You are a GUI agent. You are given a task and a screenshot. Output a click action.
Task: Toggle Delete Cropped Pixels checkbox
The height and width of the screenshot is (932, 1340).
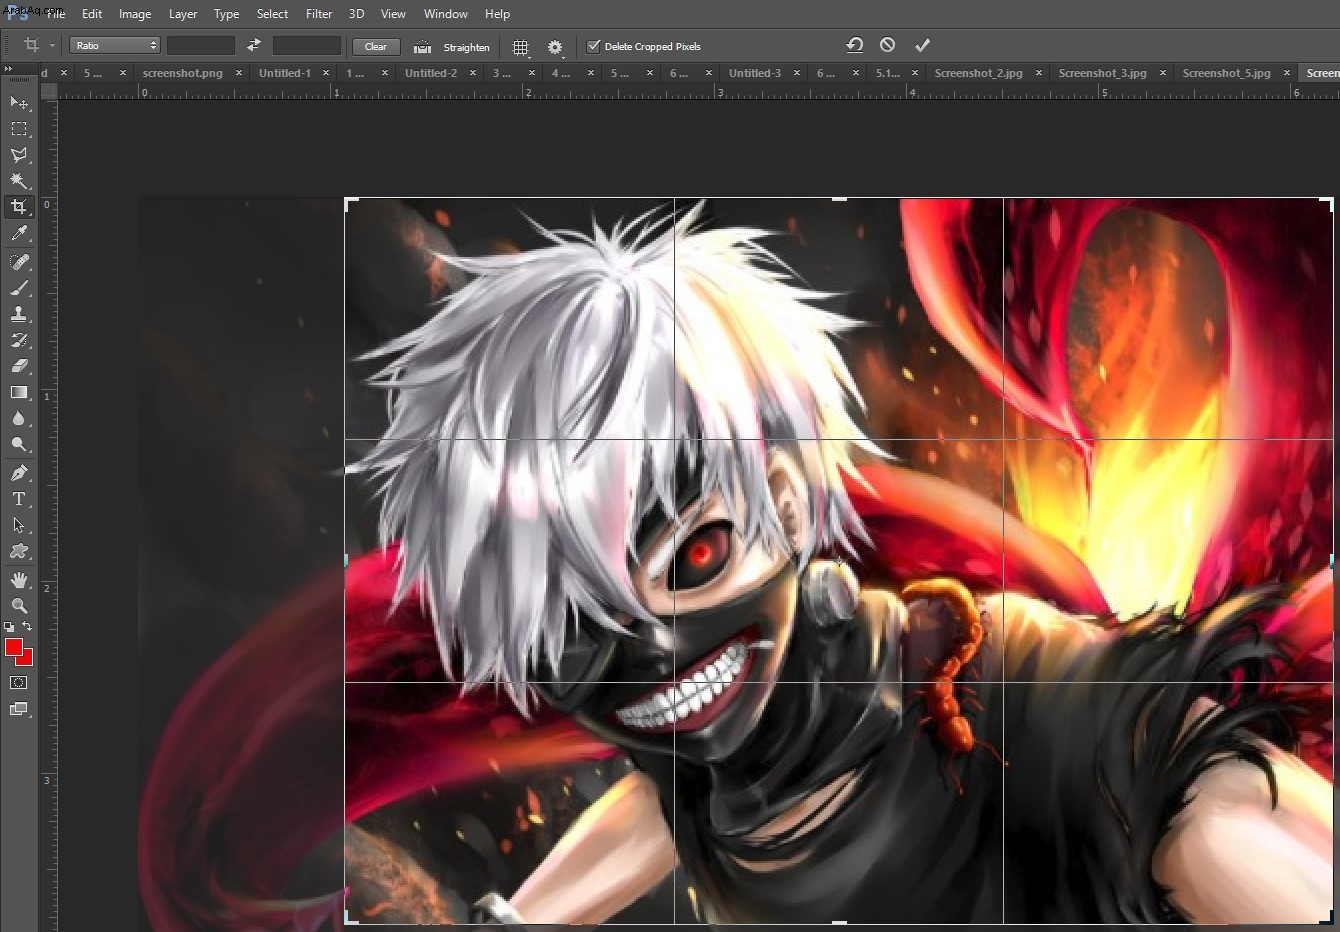pyautogui.click(x=593, y=46)
